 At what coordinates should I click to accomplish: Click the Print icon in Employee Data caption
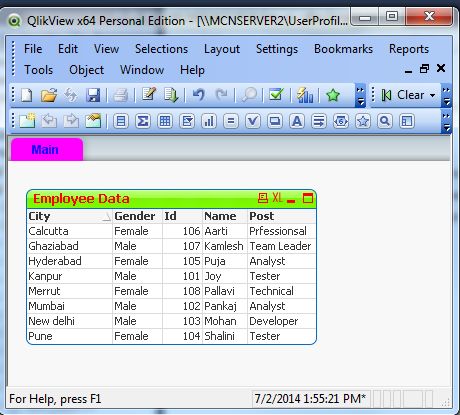[263, 198]
